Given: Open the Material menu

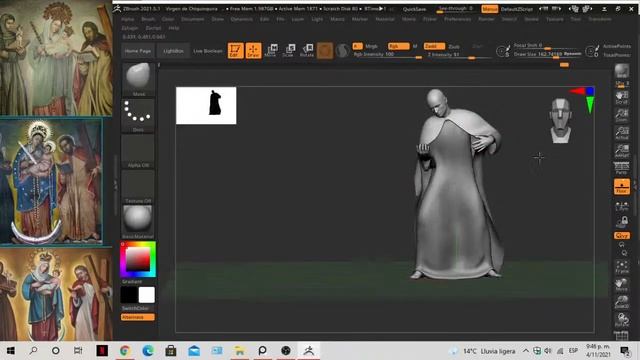Looking at the screenshot, I should [384, 19].
